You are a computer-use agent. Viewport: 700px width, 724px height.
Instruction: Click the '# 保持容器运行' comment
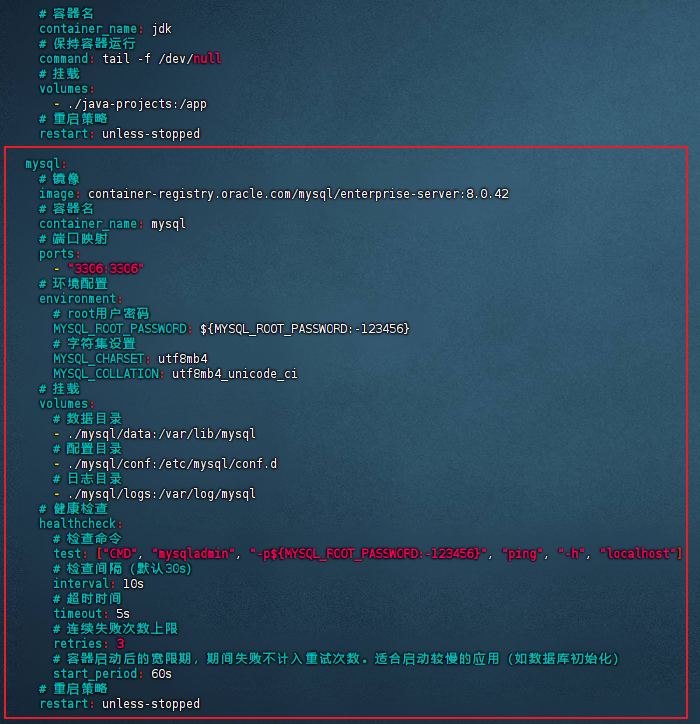pyautogui.click(x=87, y=44)
